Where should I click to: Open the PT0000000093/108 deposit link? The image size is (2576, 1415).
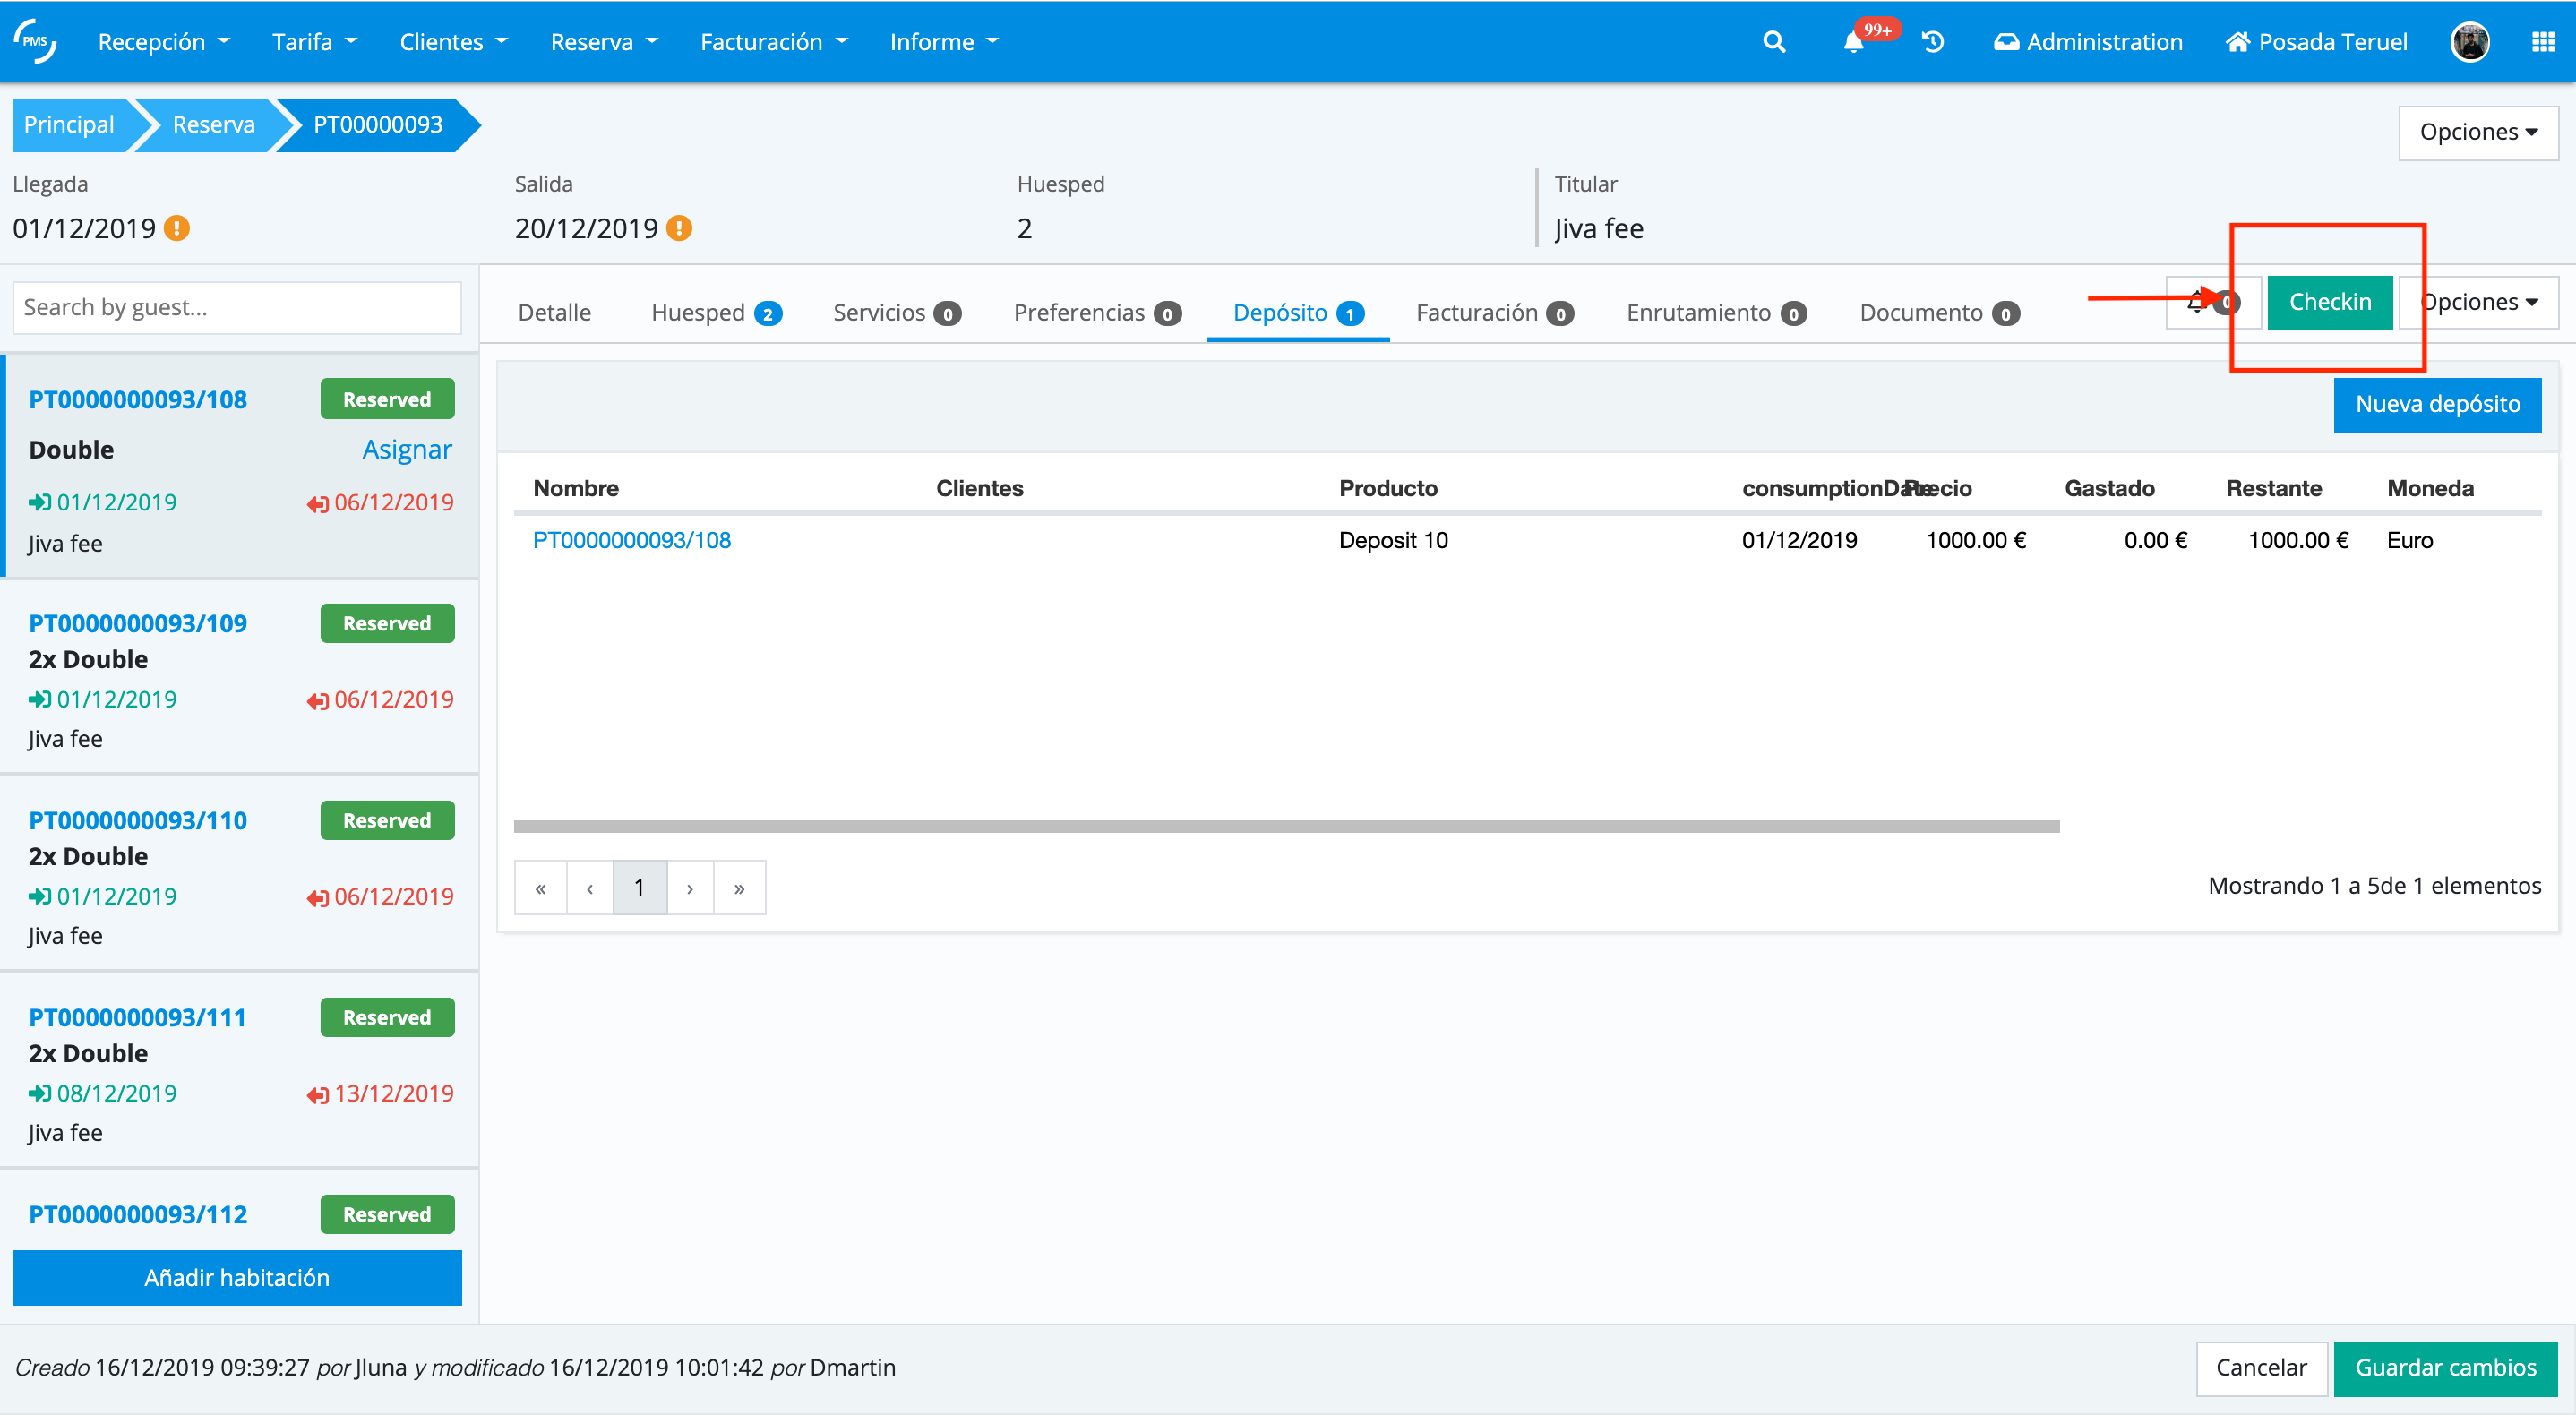[632, 540]
